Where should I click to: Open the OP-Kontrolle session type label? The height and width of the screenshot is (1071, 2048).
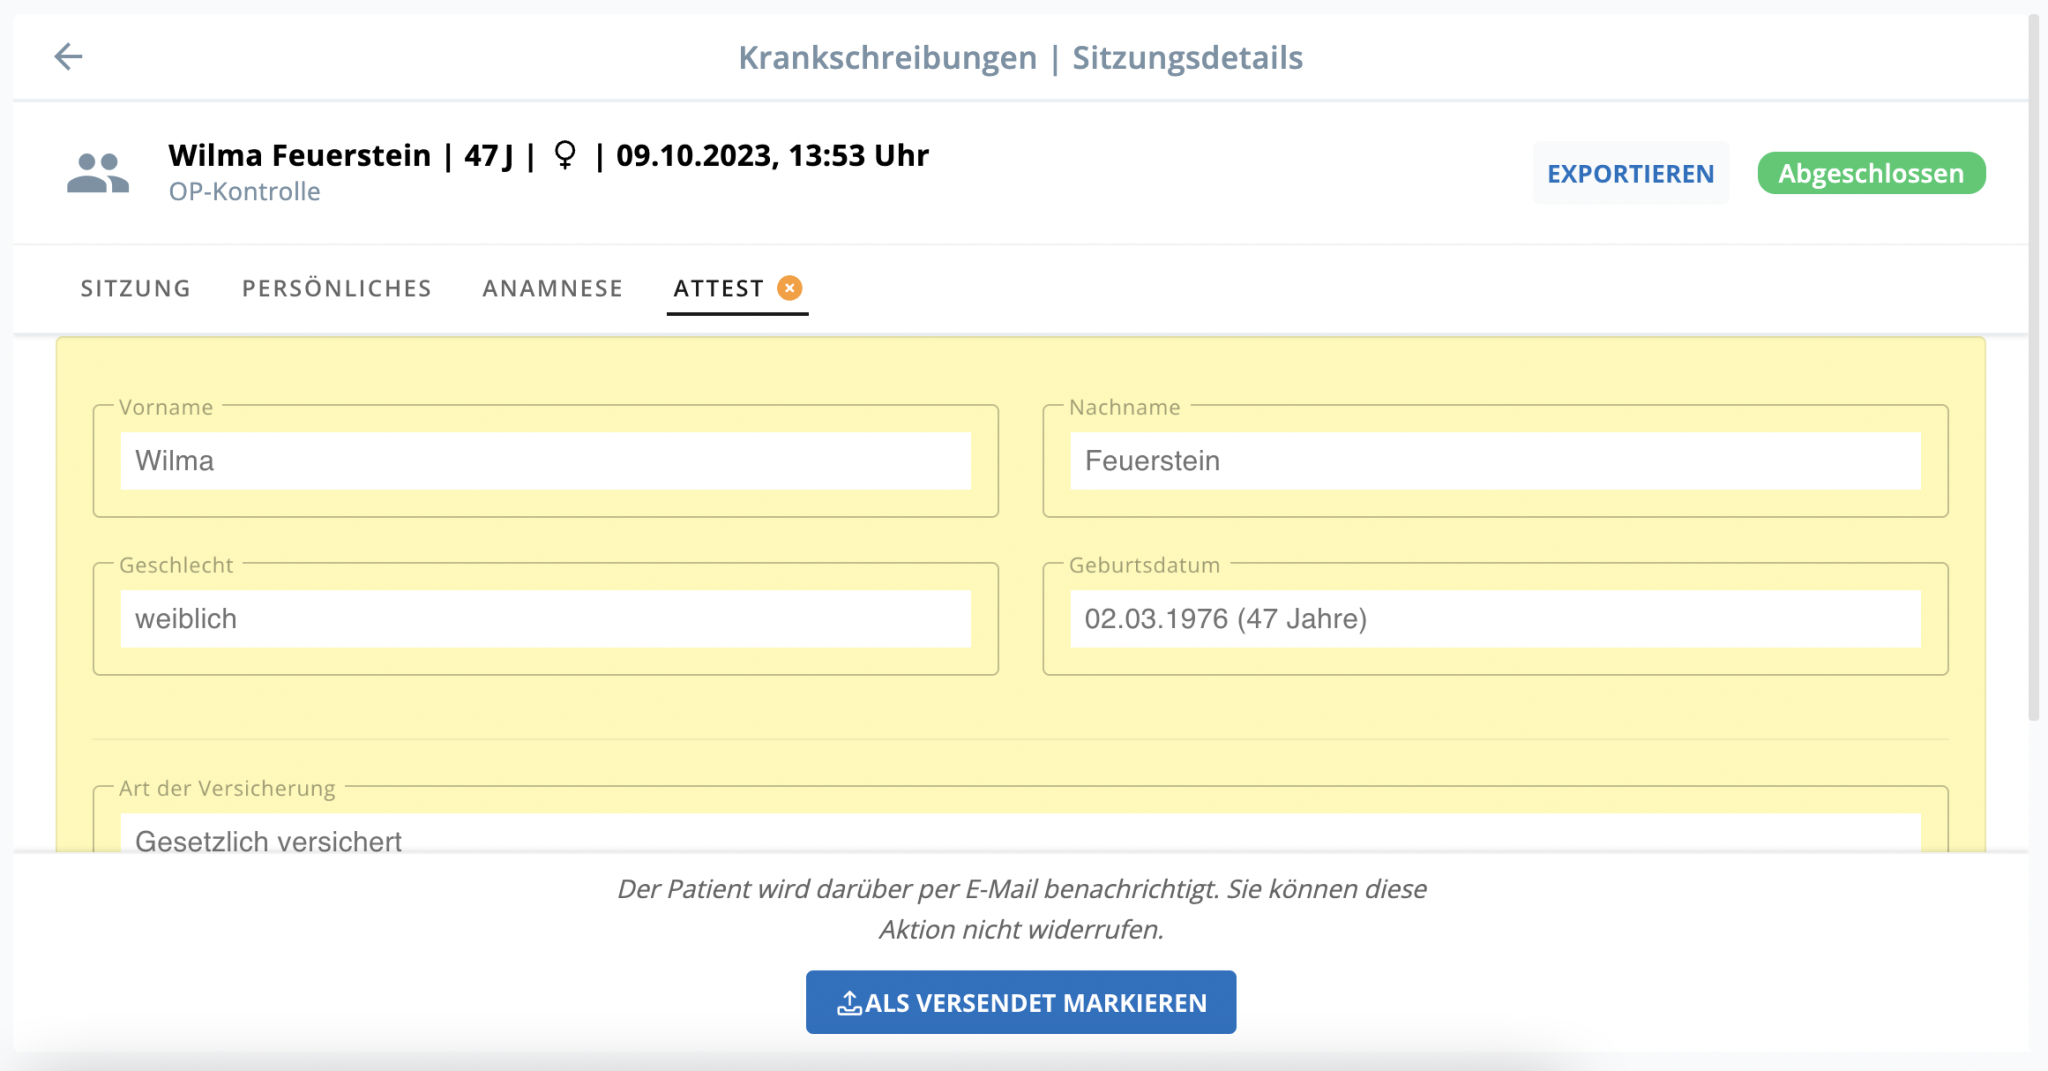245,191
